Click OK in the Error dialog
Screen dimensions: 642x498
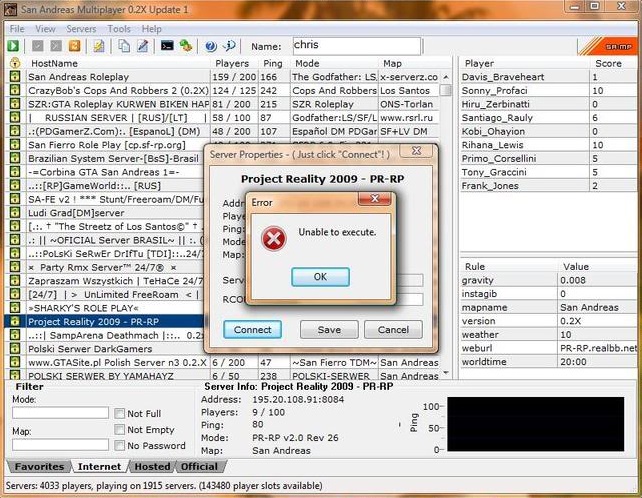(x=320, y=277)
